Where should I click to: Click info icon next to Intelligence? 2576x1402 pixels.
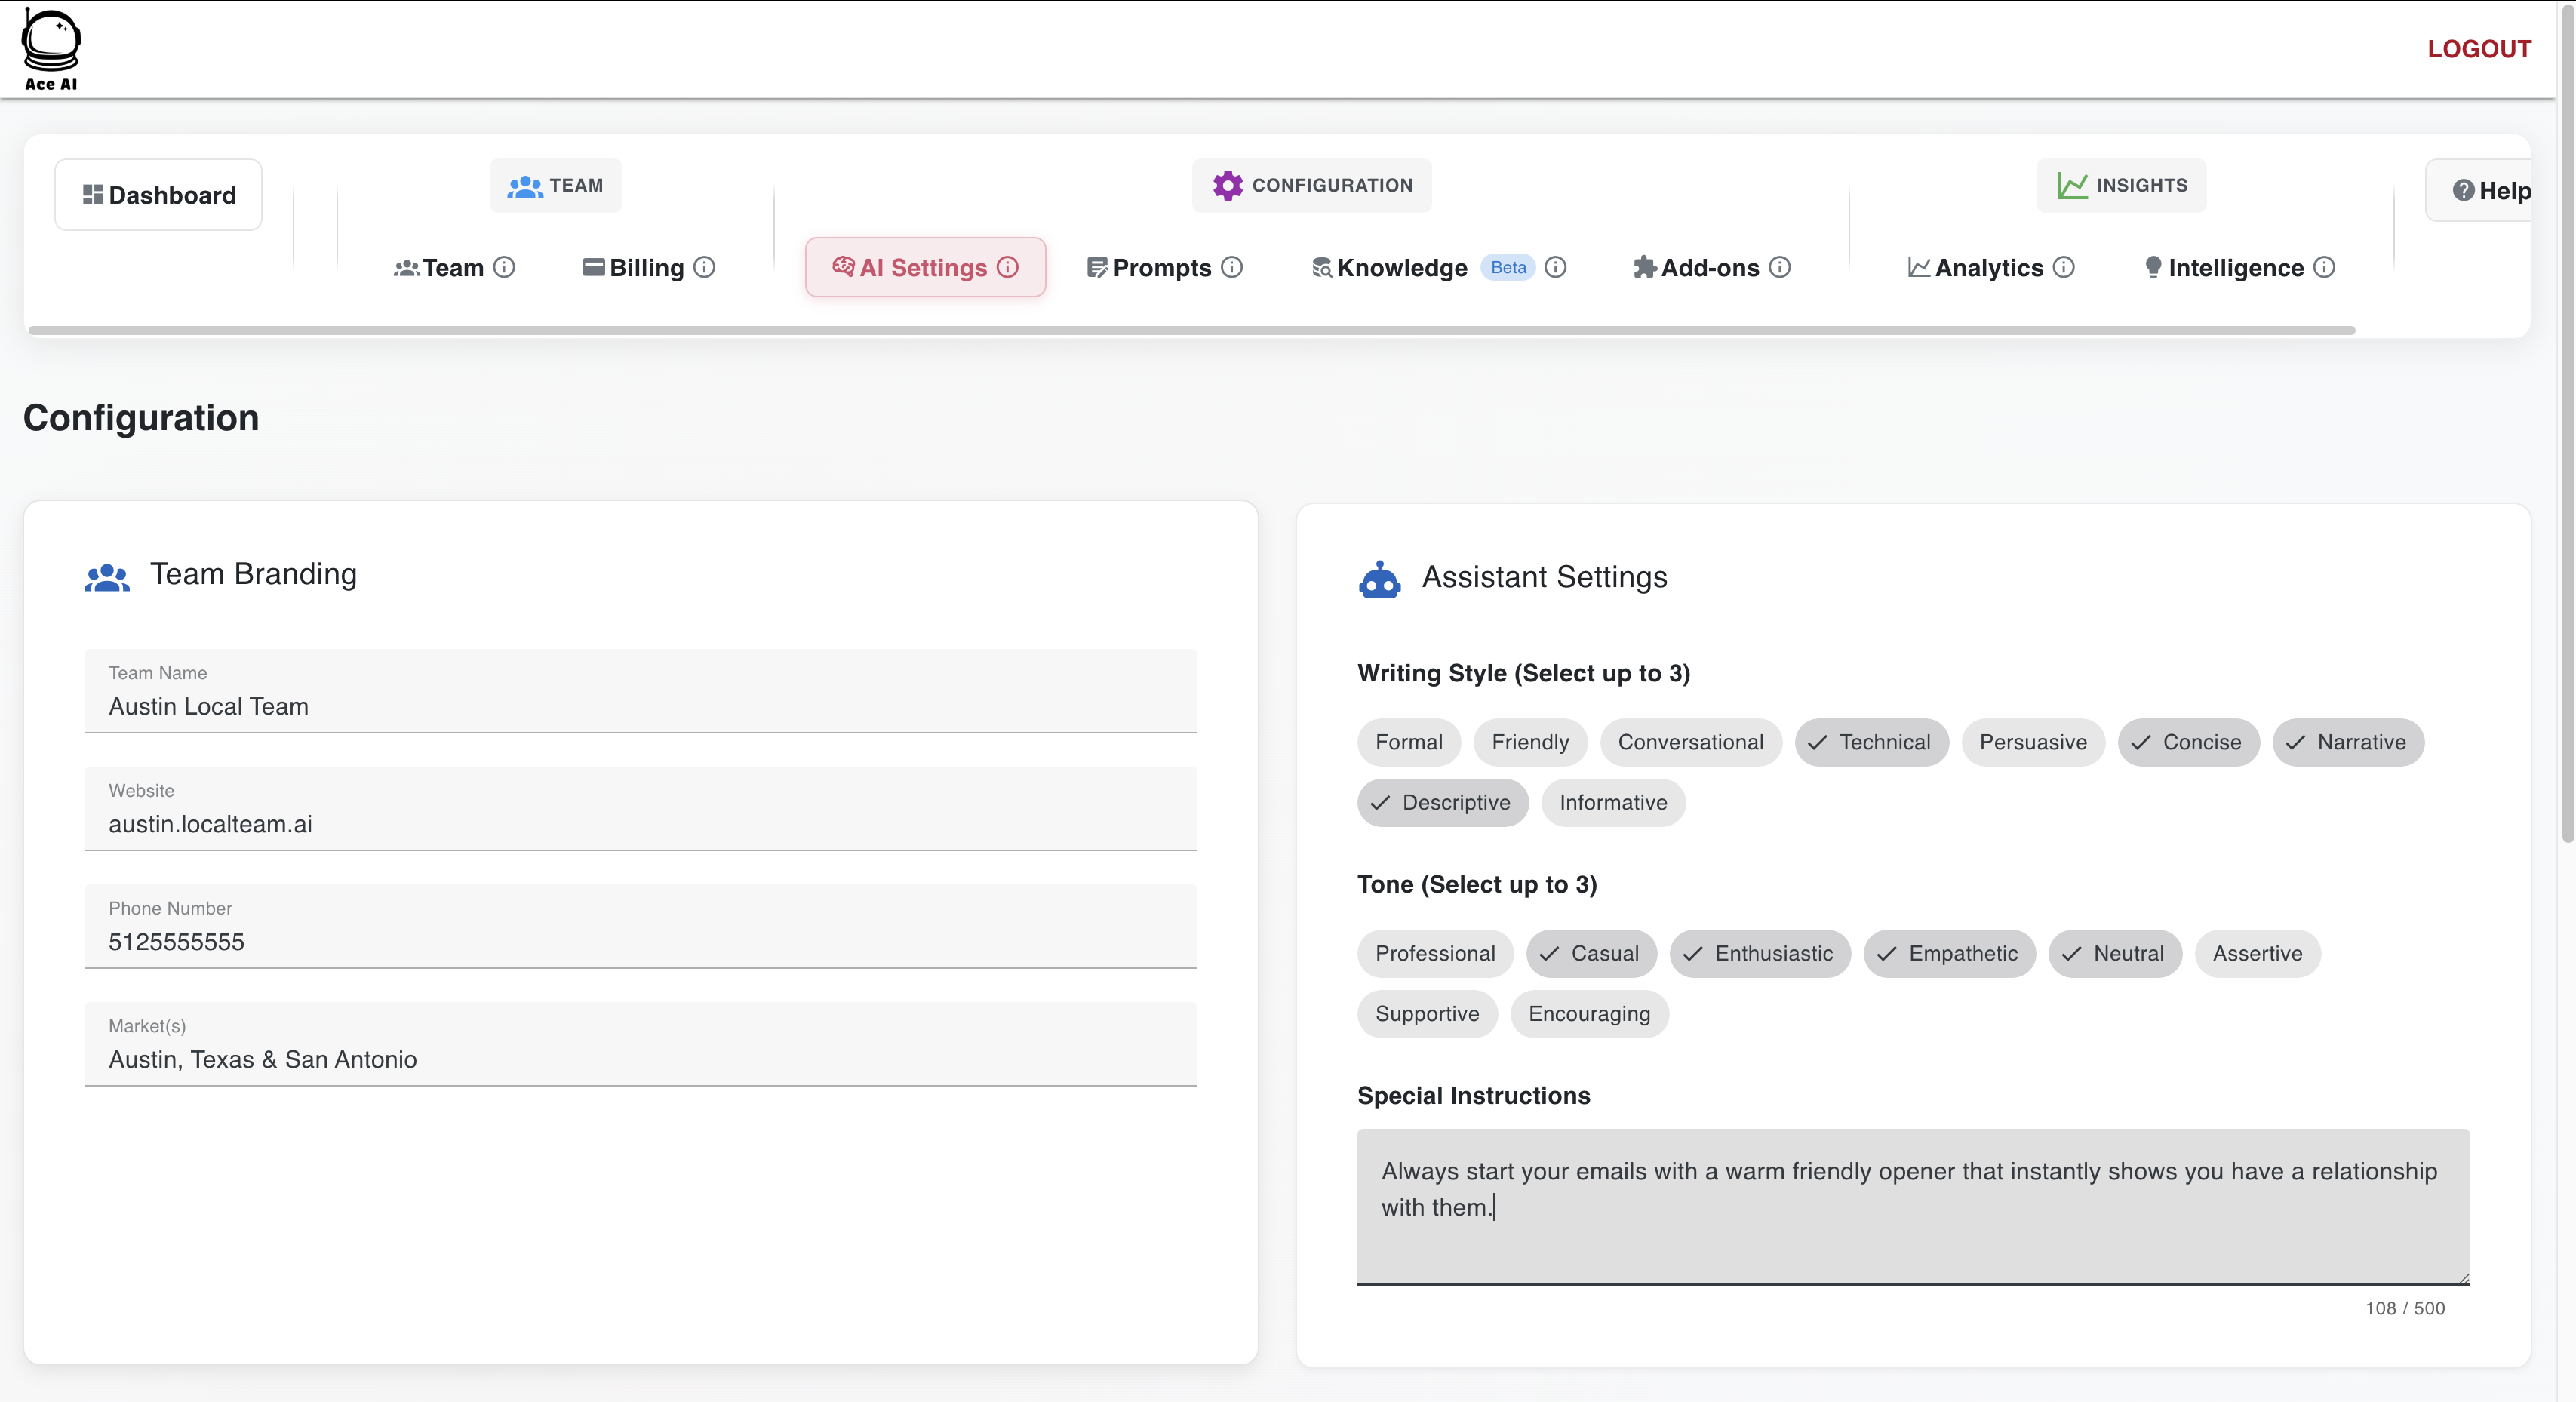(x=2325, y=267)
